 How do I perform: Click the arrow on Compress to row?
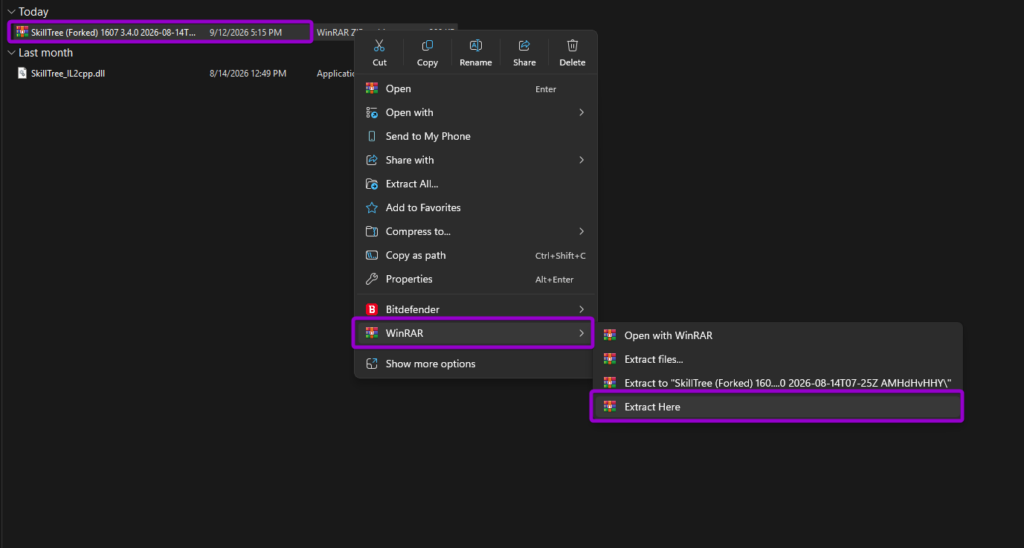(x=581, y=231)
